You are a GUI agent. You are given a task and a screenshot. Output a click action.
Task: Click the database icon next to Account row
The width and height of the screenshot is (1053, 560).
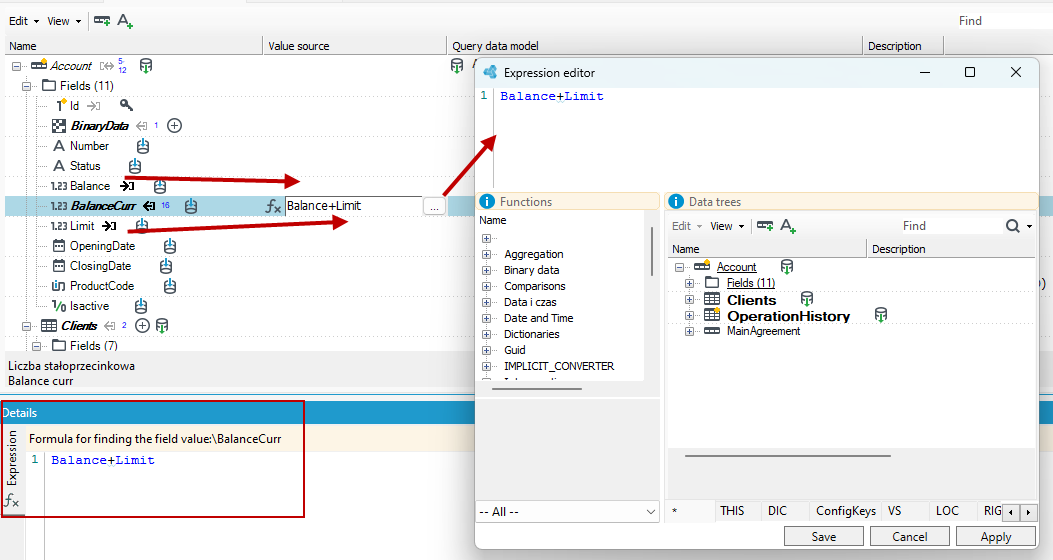146,66
